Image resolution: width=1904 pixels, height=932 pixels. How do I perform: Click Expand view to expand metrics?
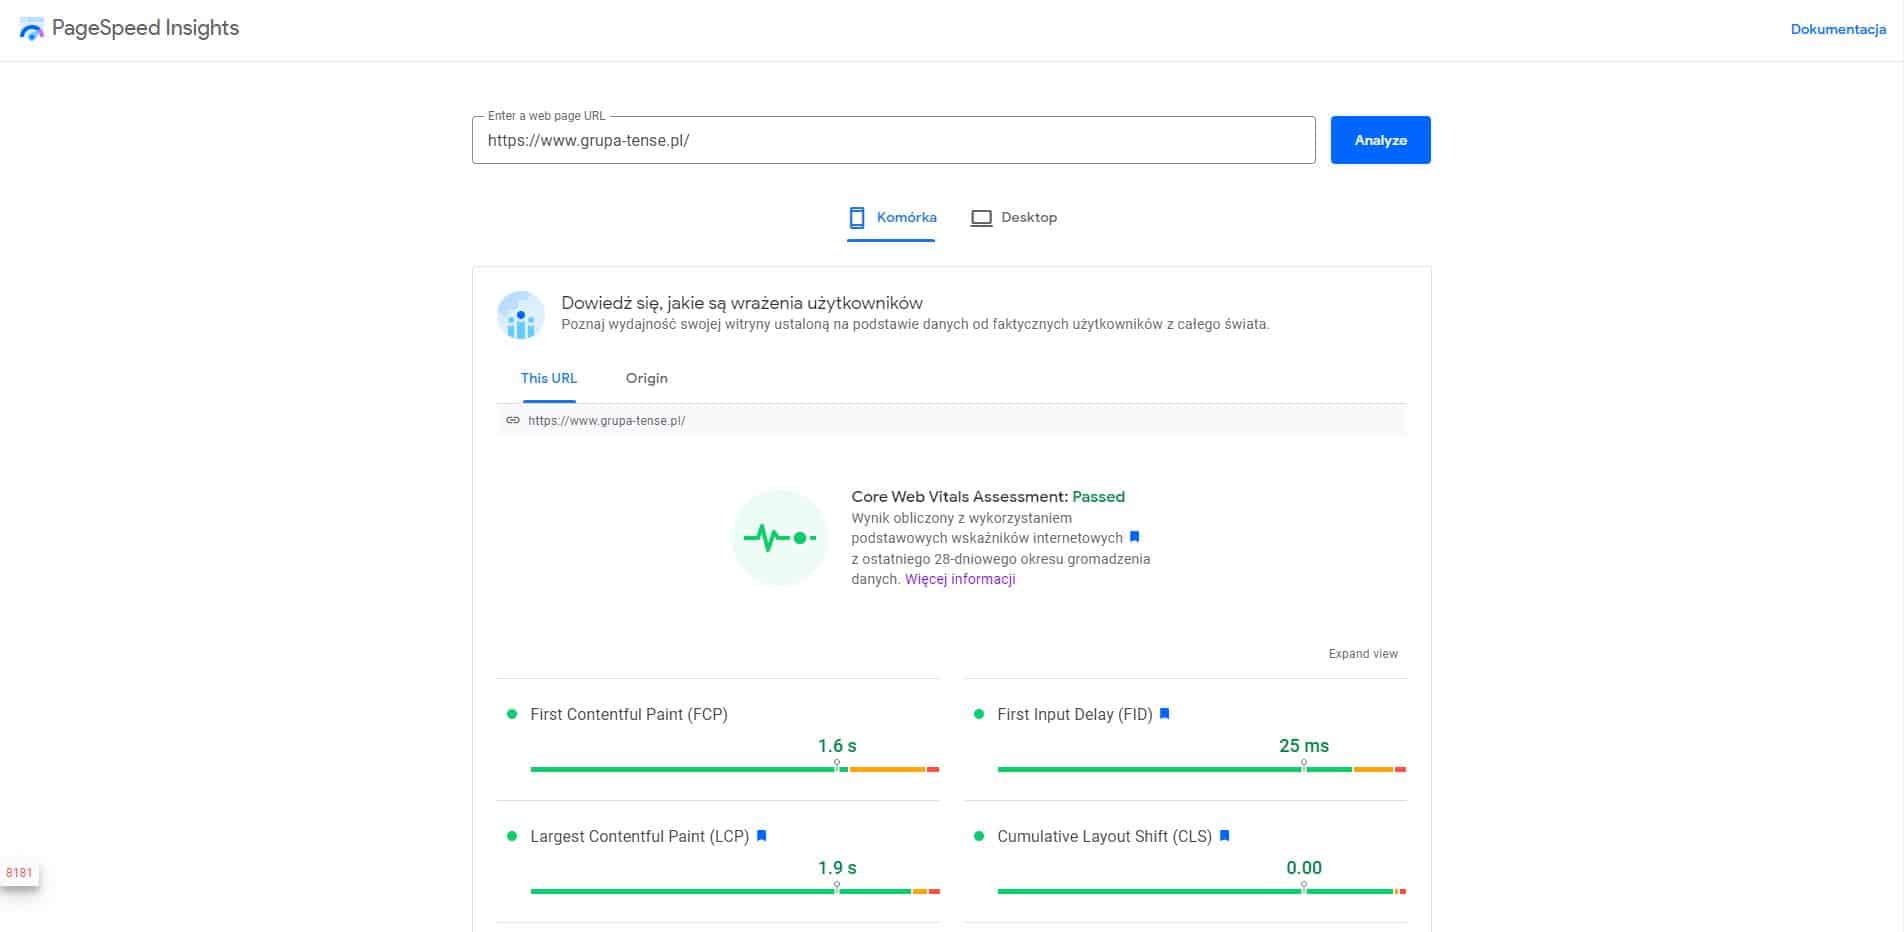(1363, 654)
